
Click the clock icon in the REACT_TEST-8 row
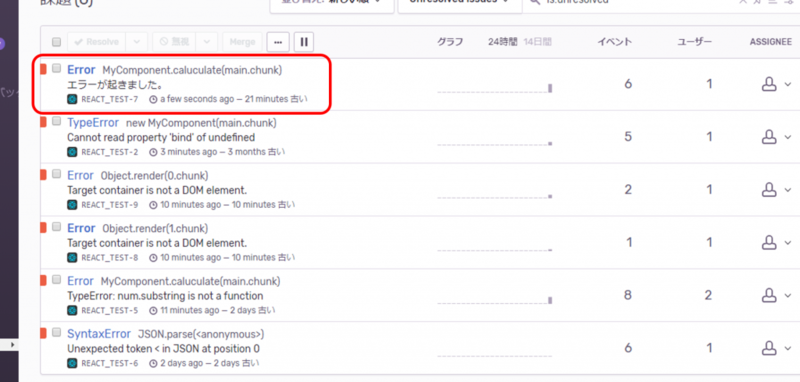pyautogui.click(x=153, y=258)
